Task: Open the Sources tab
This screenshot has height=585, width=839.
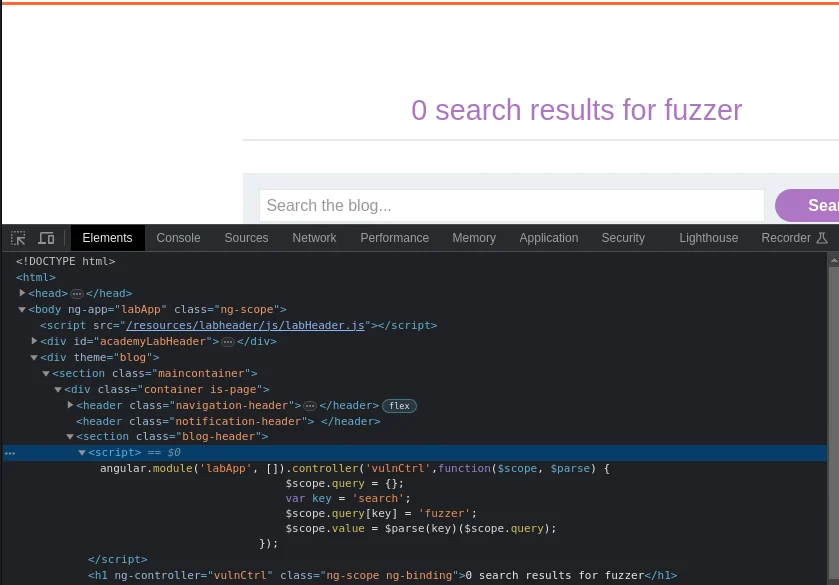Action: click(246, 238)
